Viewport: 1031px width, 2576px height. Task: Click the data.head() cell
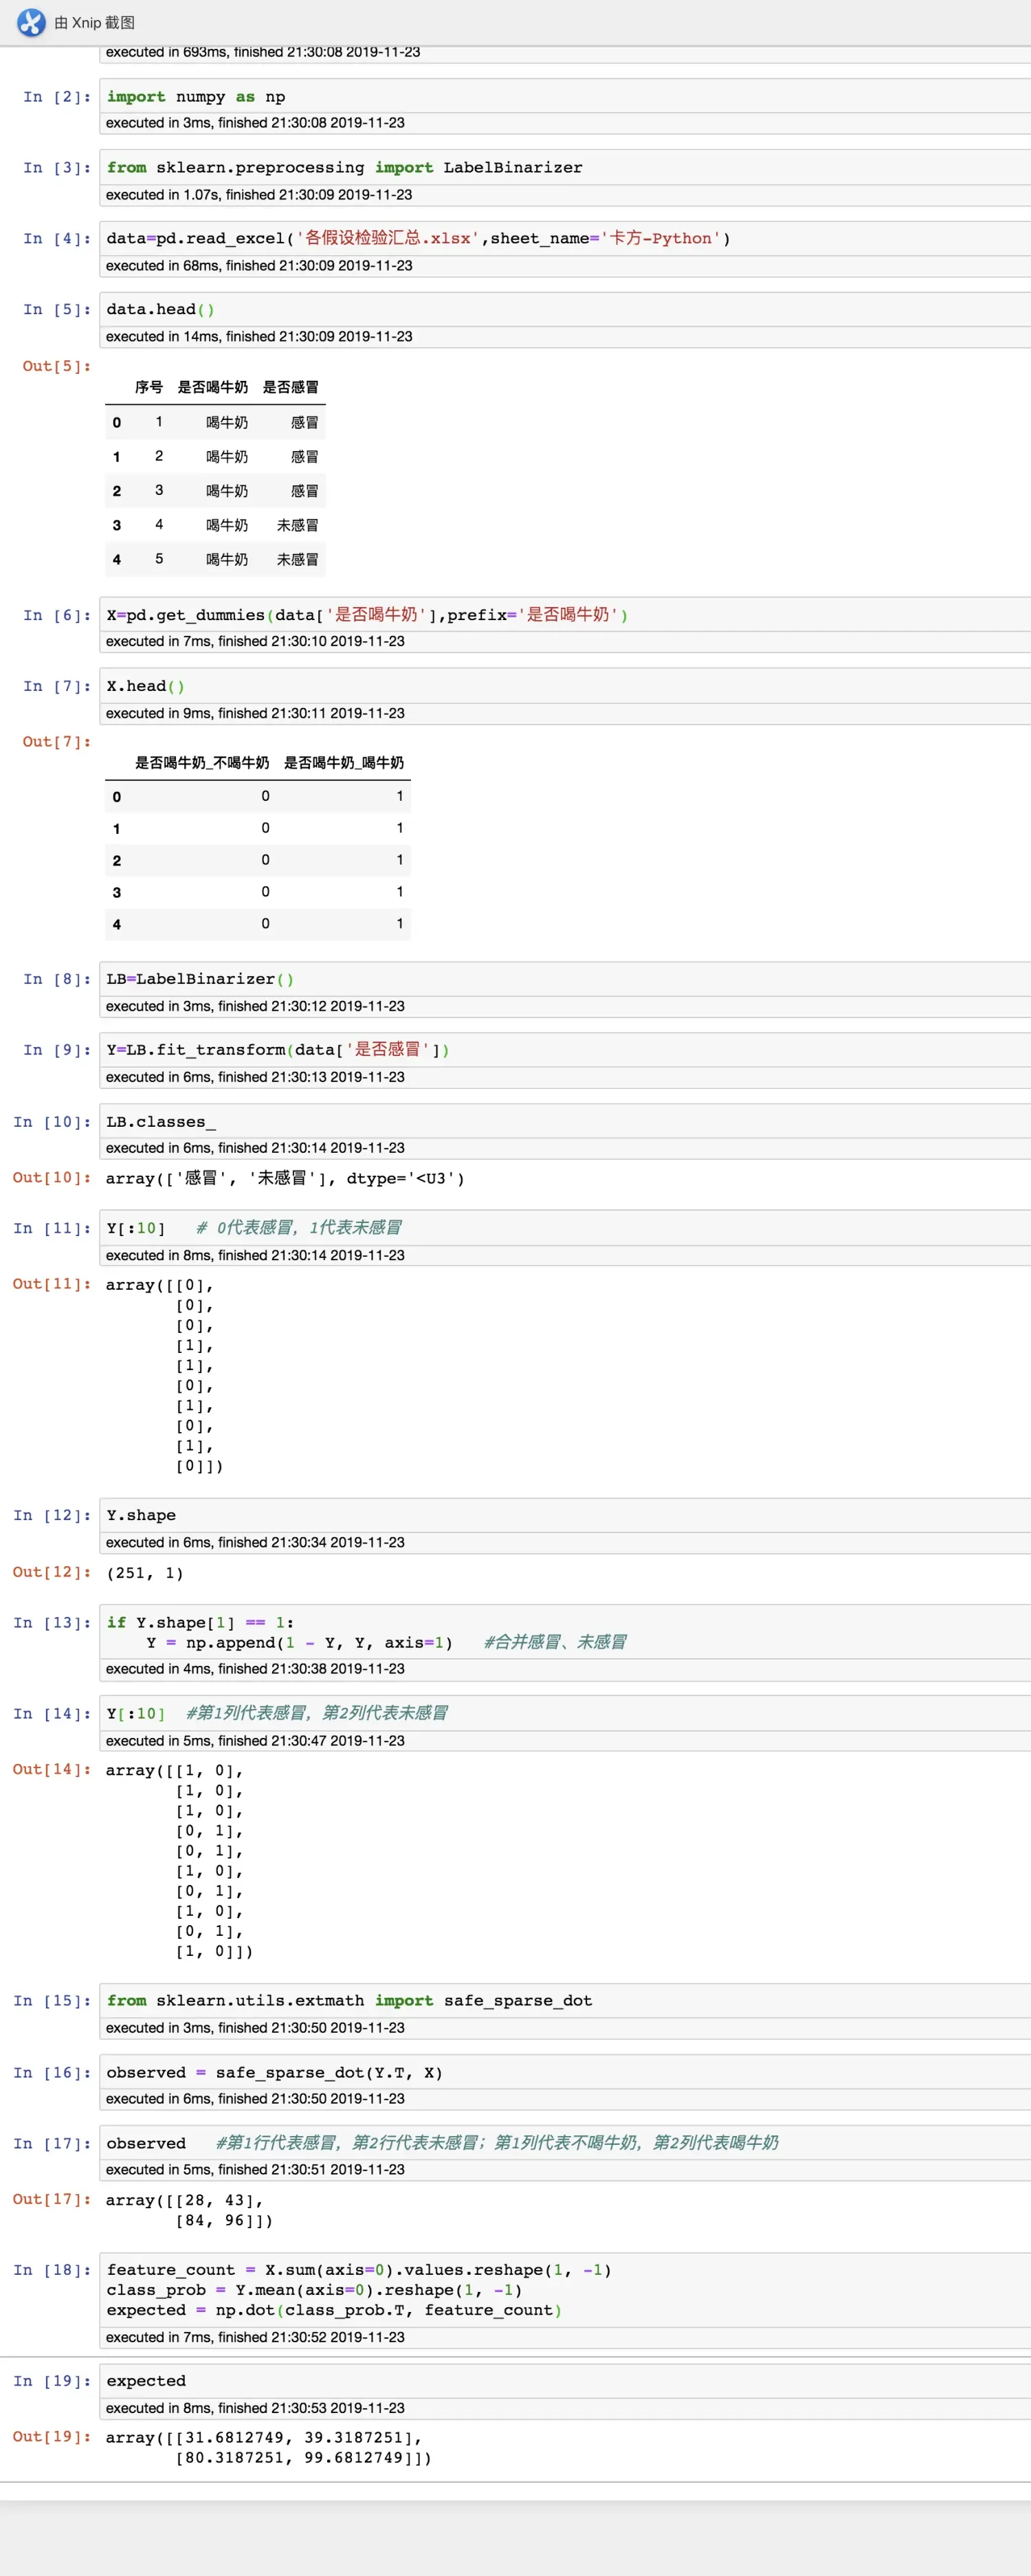(565, 310)
